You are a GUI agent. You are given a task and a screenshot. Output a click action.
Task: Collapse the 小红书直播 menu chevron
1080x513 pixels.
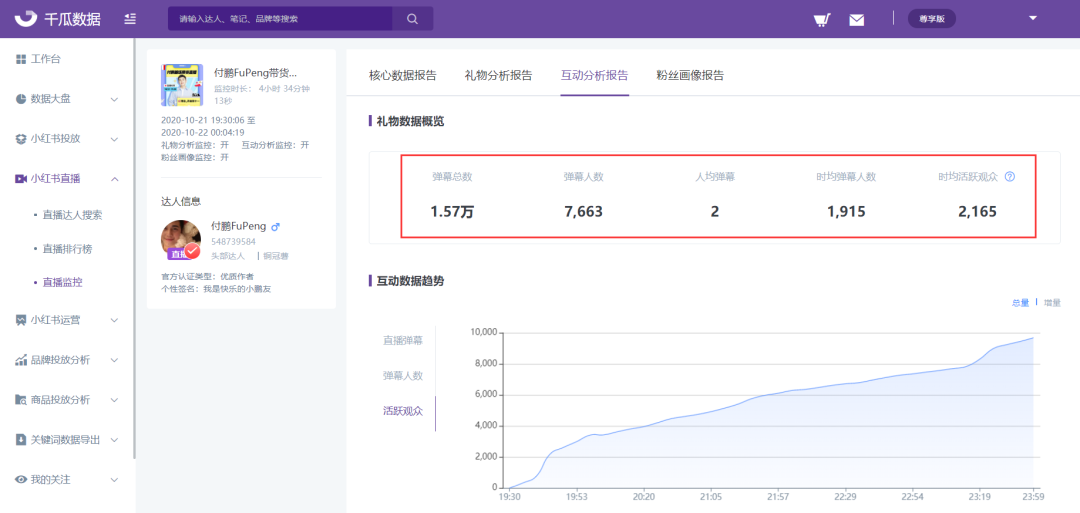point(114,179)
